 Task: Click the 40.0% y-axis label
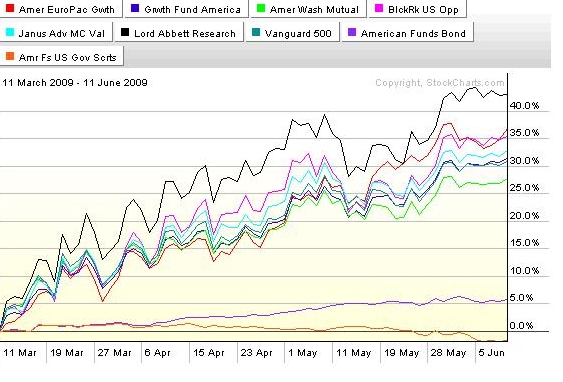pos(525,106)
